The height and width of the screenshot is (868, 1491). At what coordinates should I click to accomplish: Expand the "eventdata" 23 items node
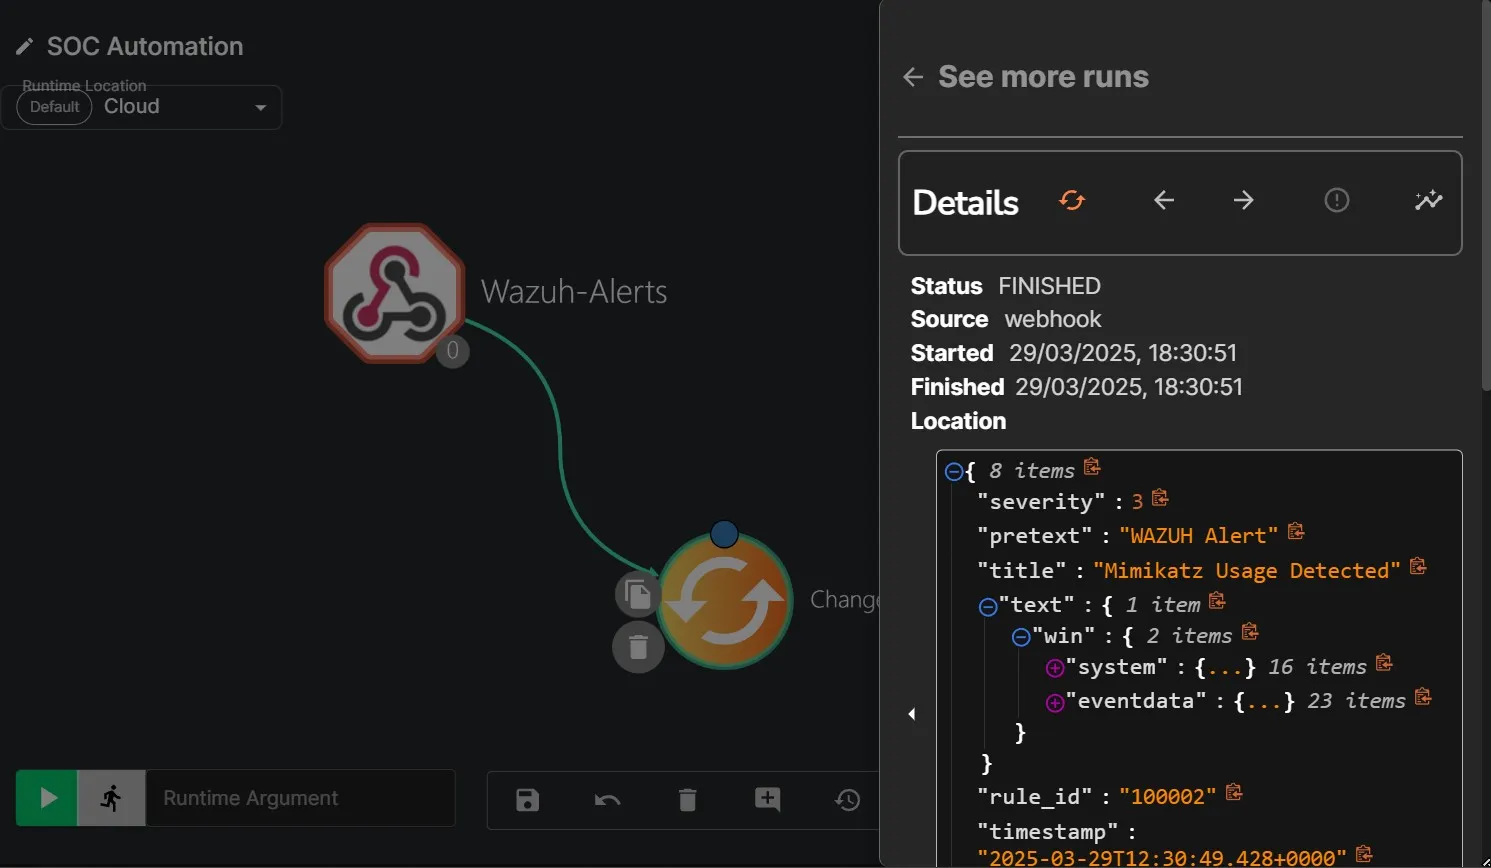click(1054, 703)
